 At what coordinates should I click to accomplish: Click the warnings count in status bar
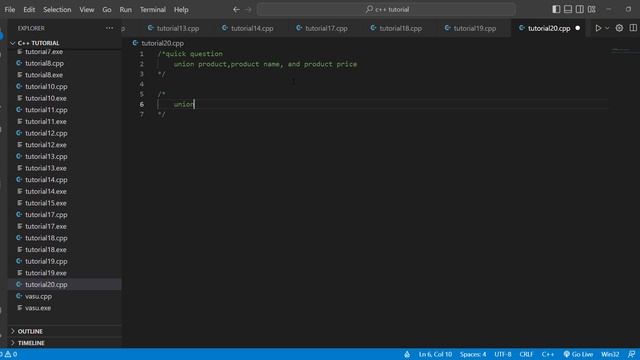click(11, 354)
